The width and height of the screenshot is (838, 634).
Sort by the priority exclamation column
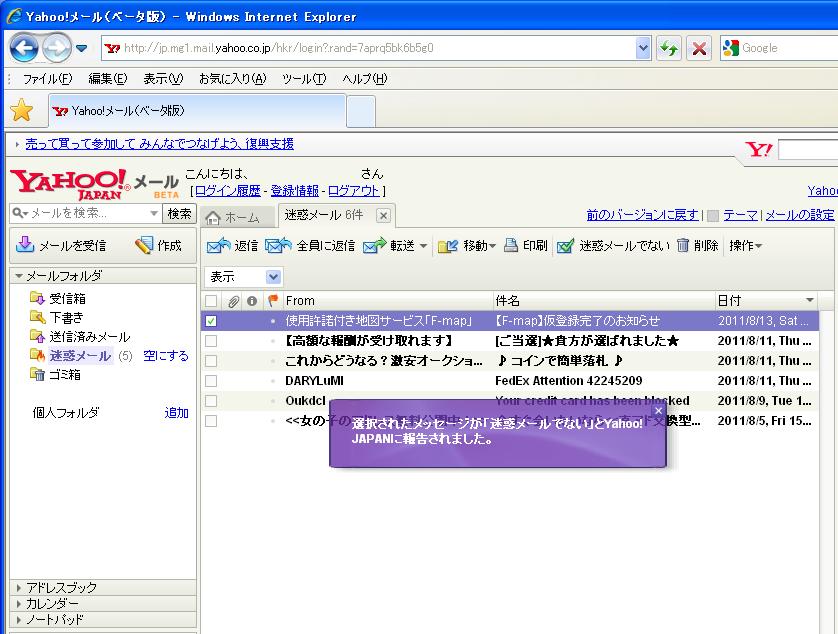click(252, 301)
